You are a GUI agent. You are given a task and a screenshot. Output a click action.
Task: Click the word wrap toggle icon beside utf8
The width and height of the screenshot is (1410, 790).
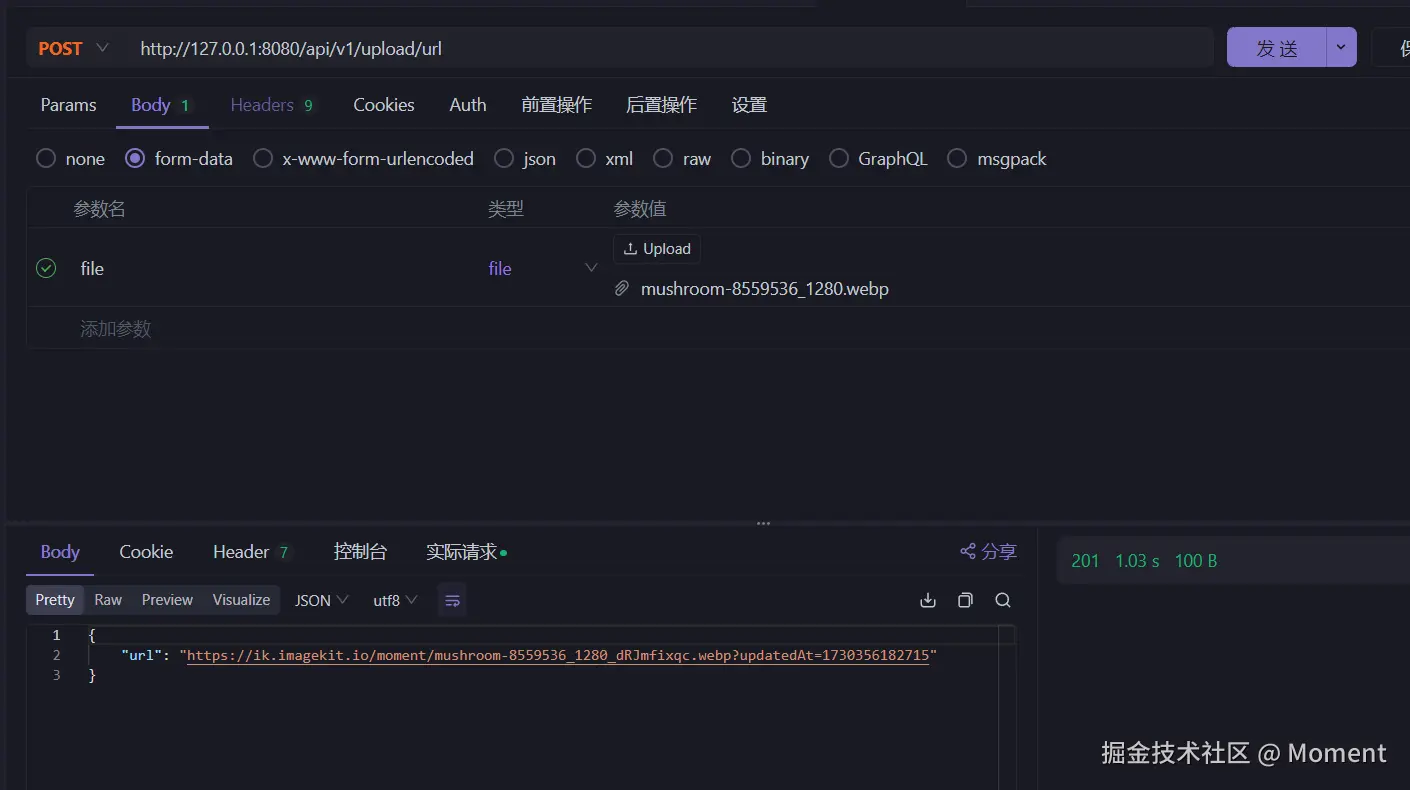(x=452, y=600)
